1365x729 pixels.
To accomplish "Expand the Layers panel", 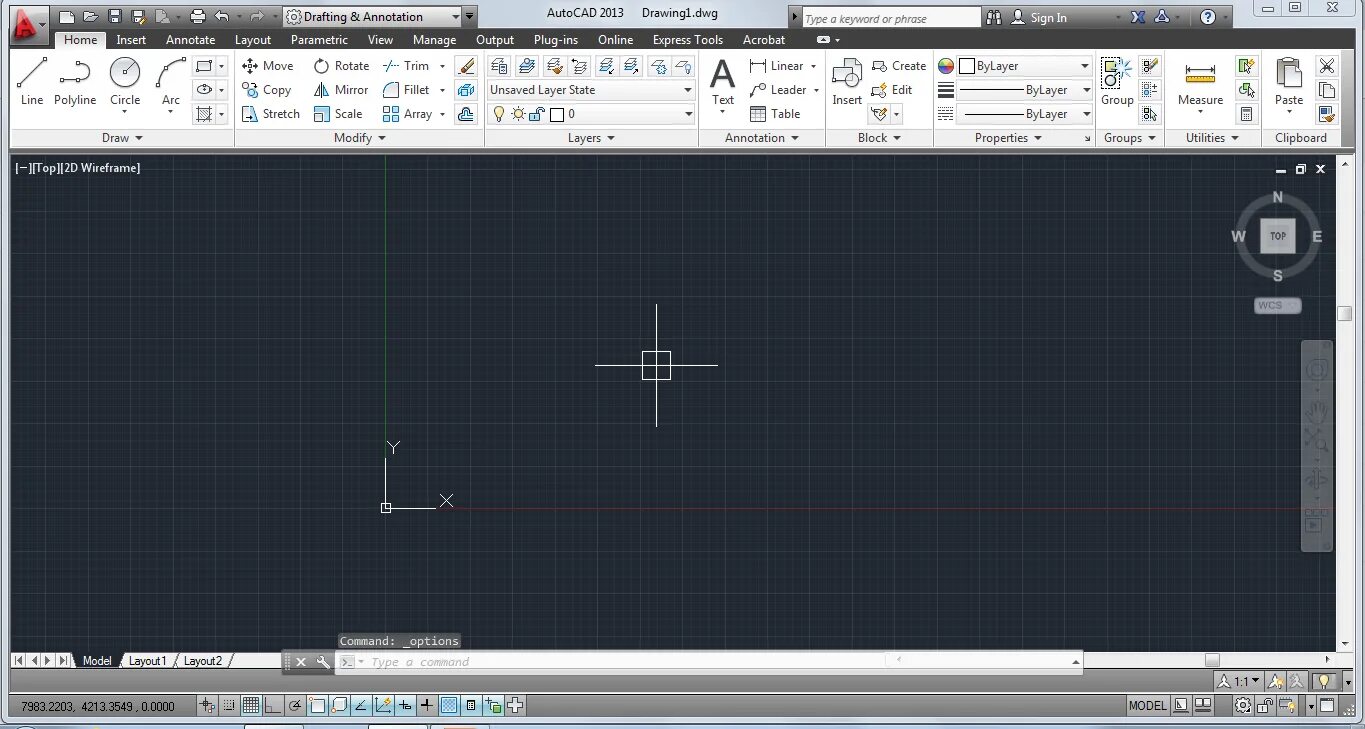I will [x=591, y=138].
